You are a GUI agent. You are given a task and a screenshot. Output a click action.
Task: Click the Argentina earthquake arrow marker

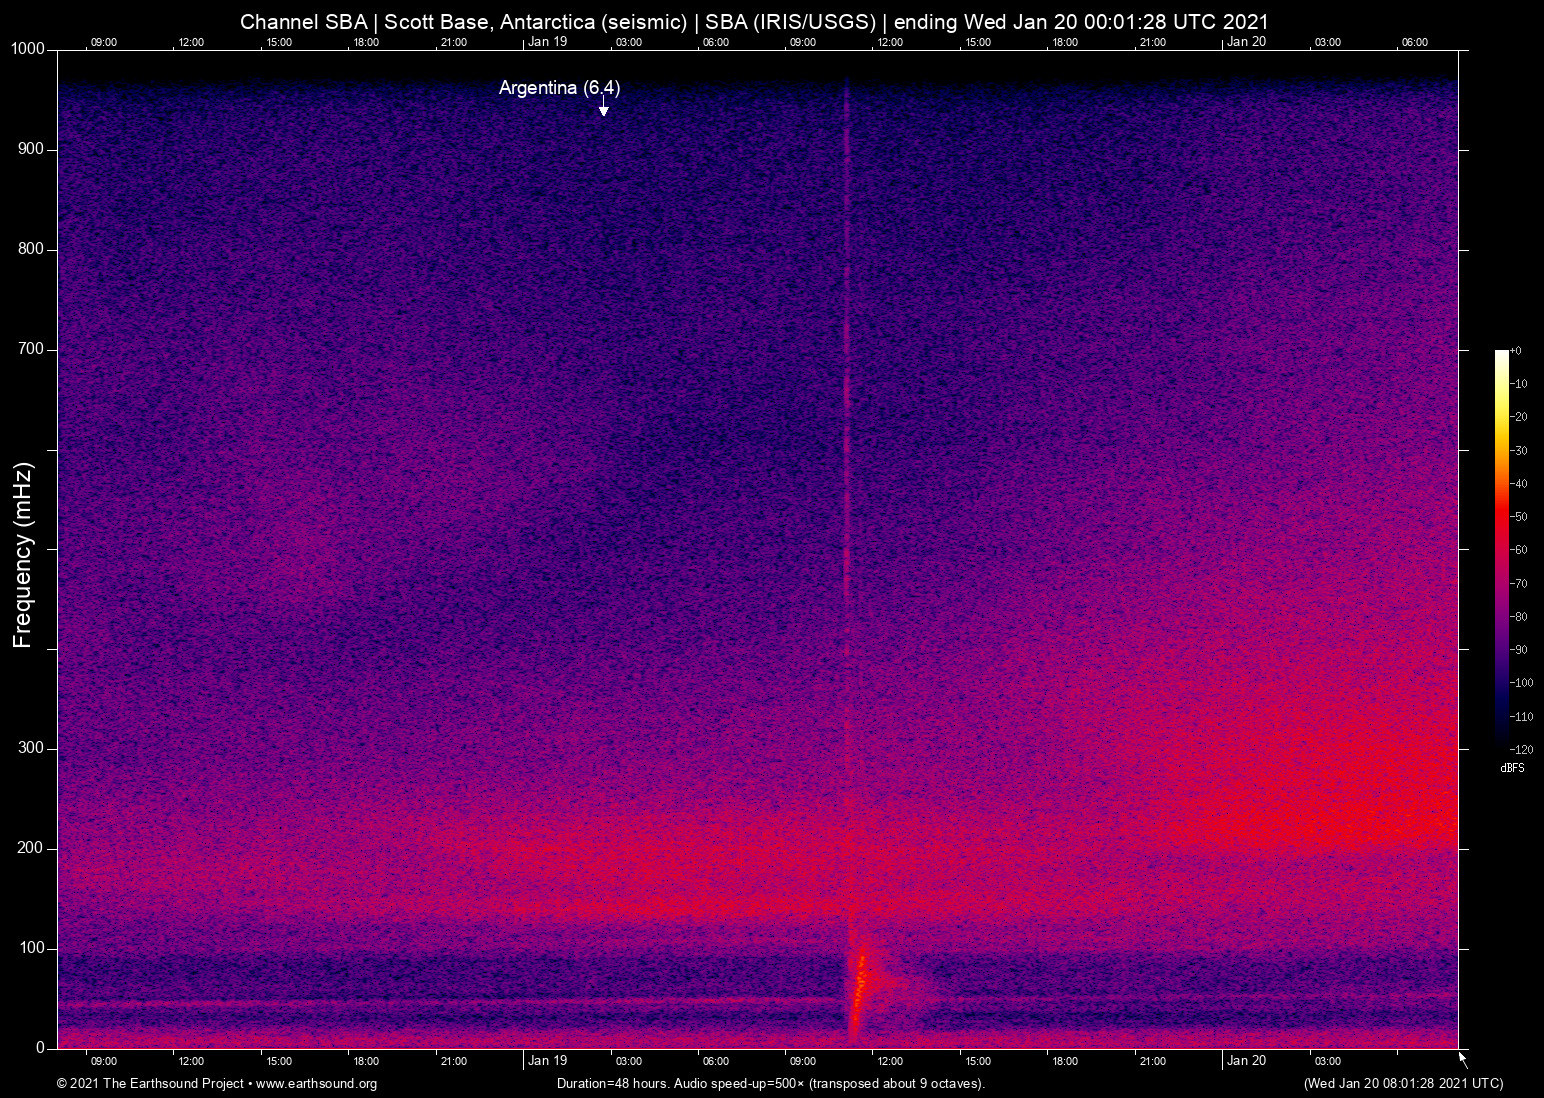coord(603,108)
